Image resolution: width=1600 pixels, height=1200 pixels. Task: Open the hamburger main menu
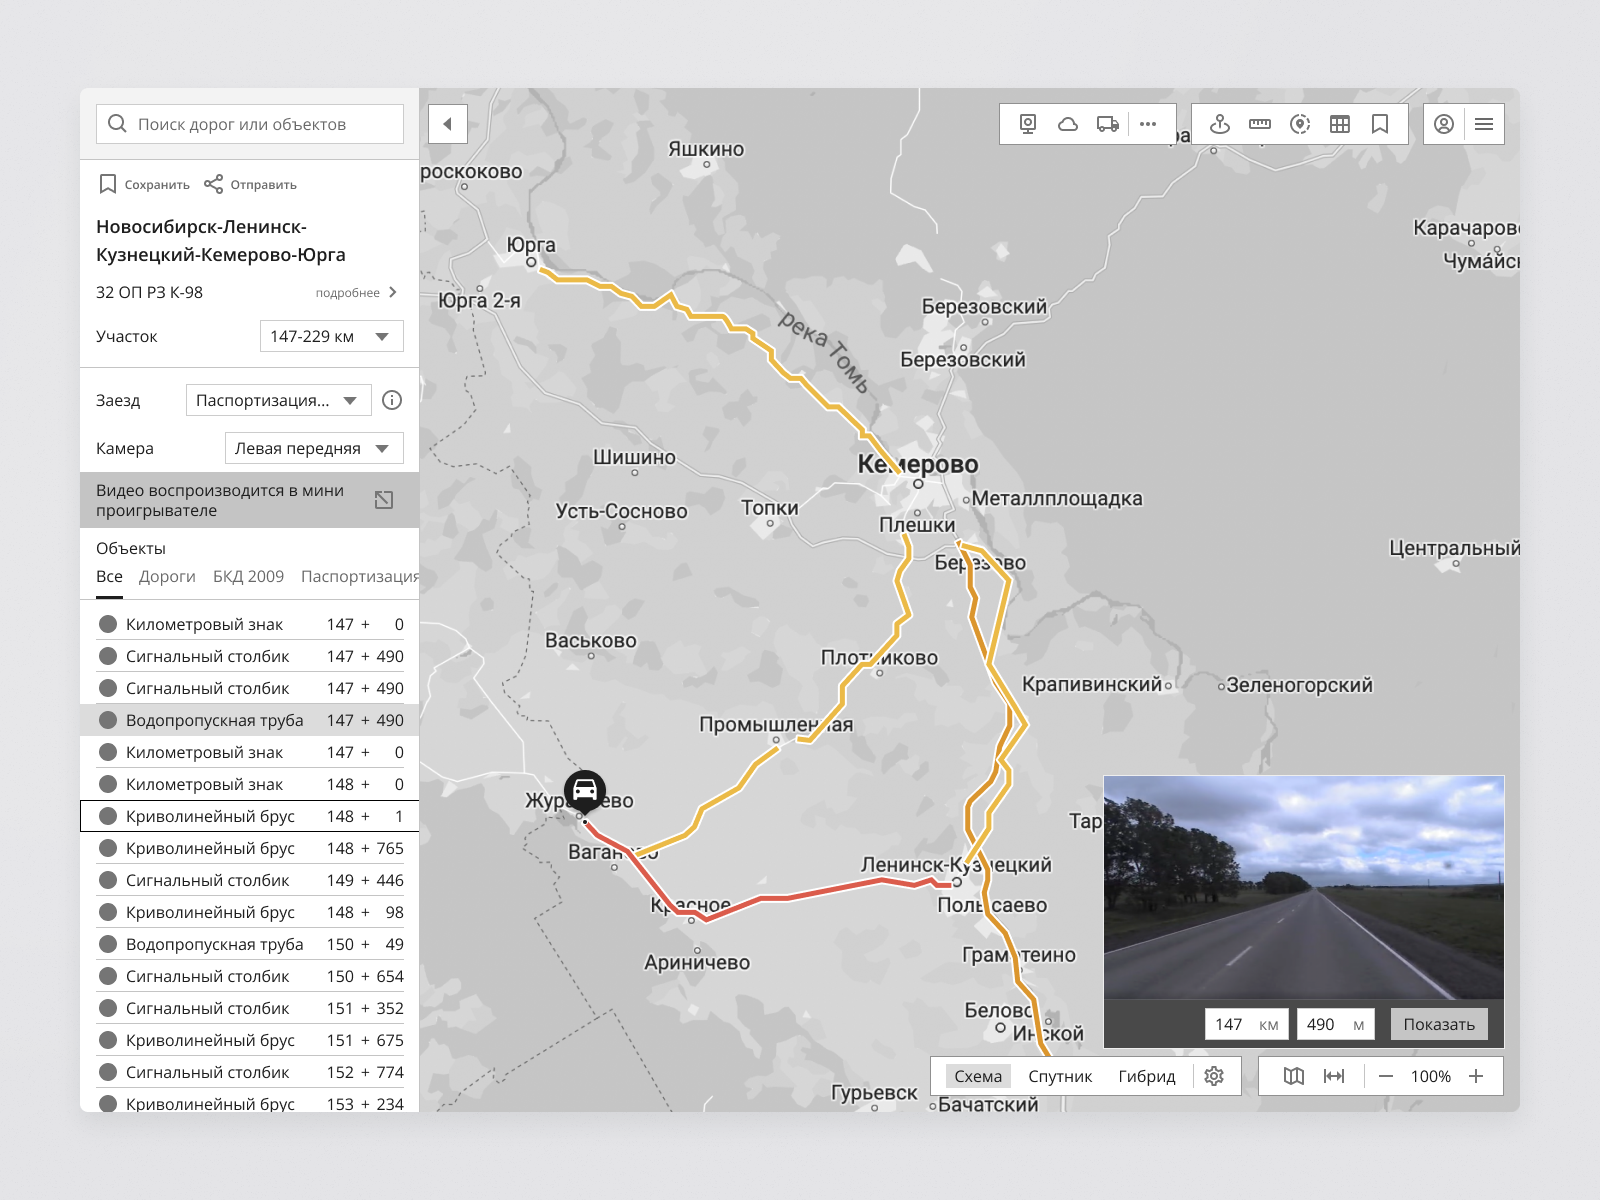(1484, 124)
